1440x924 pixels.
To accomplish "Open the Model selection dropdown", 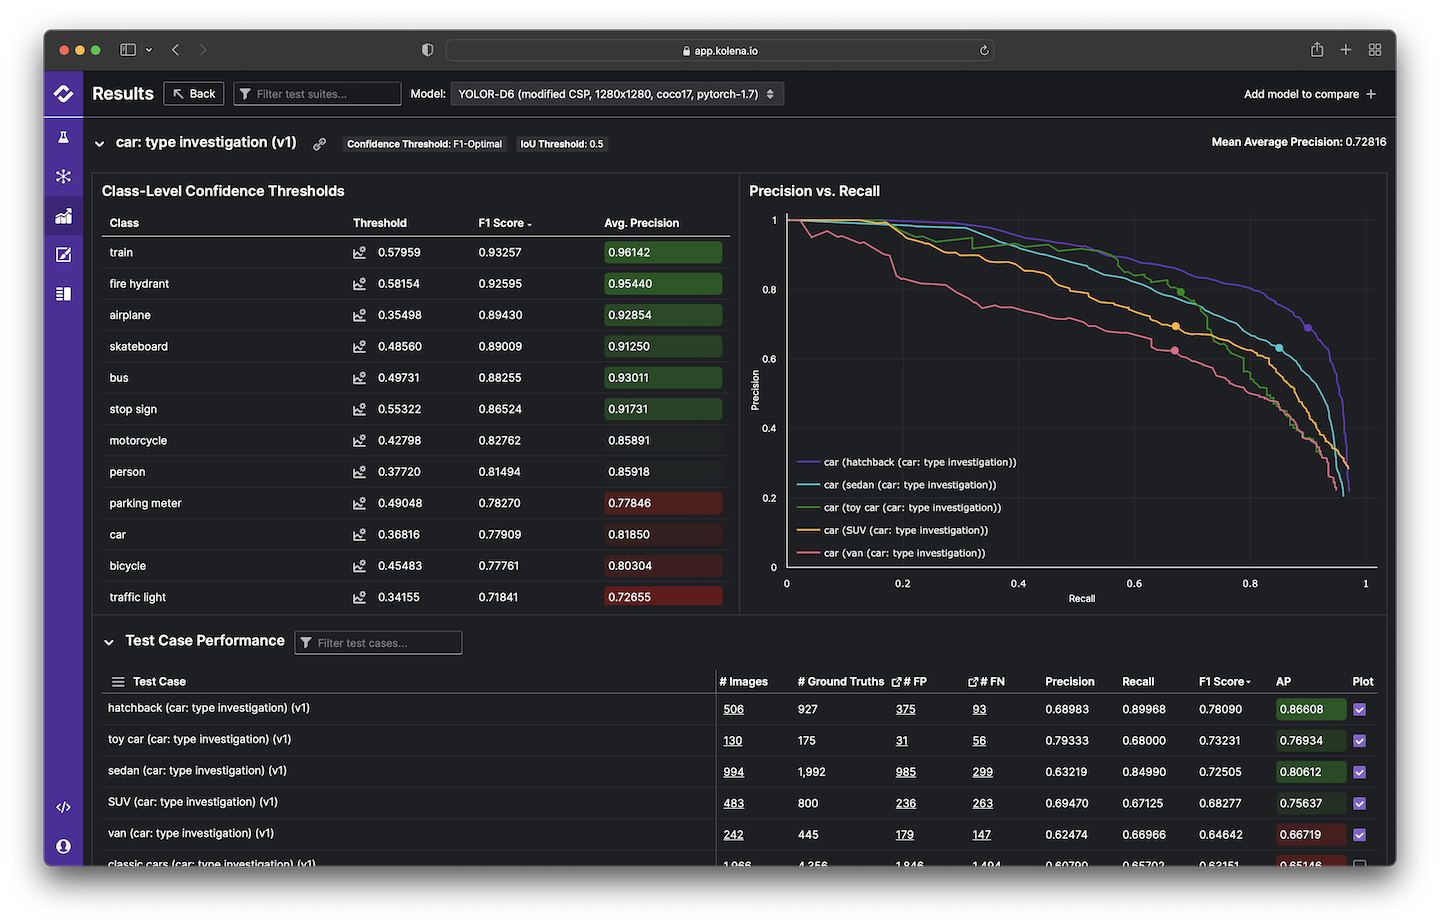I will (x=616, y=94).
